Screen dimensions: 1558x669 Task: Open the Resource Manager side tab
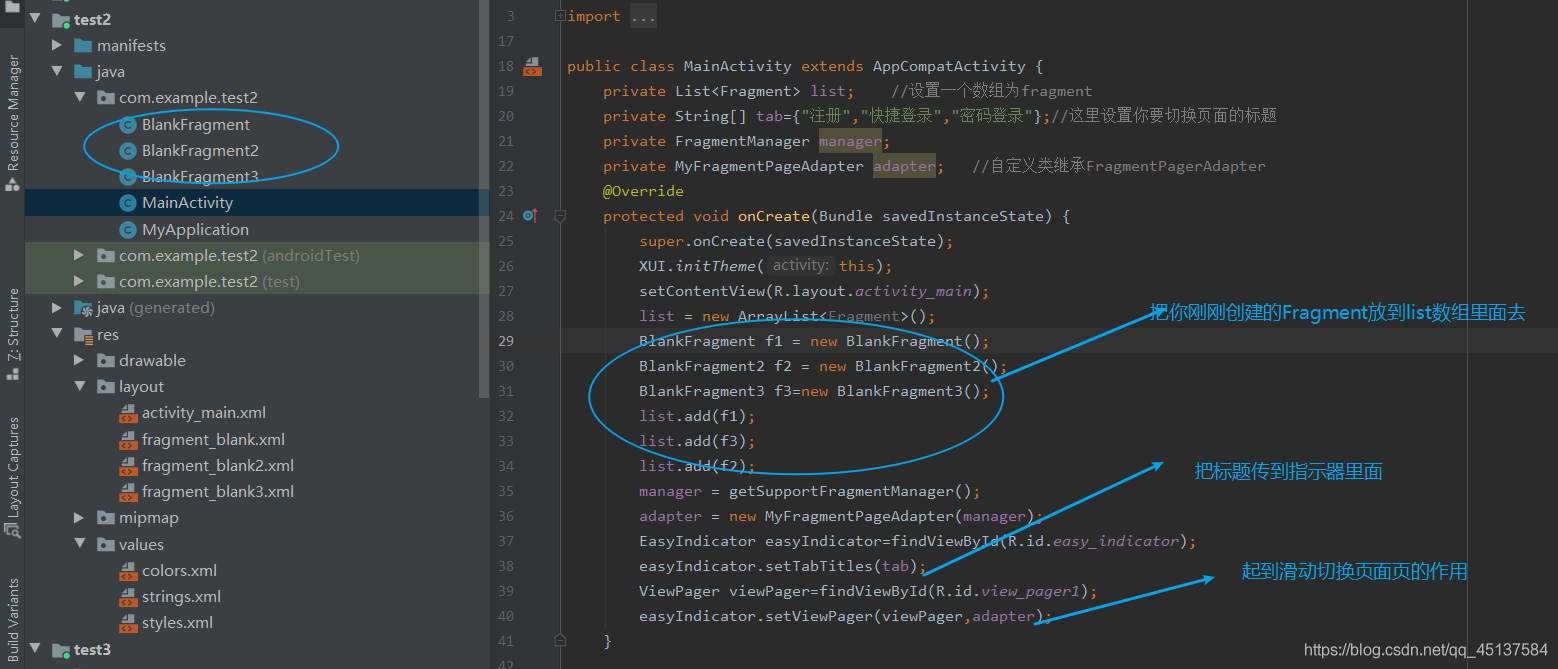[12, 122]
